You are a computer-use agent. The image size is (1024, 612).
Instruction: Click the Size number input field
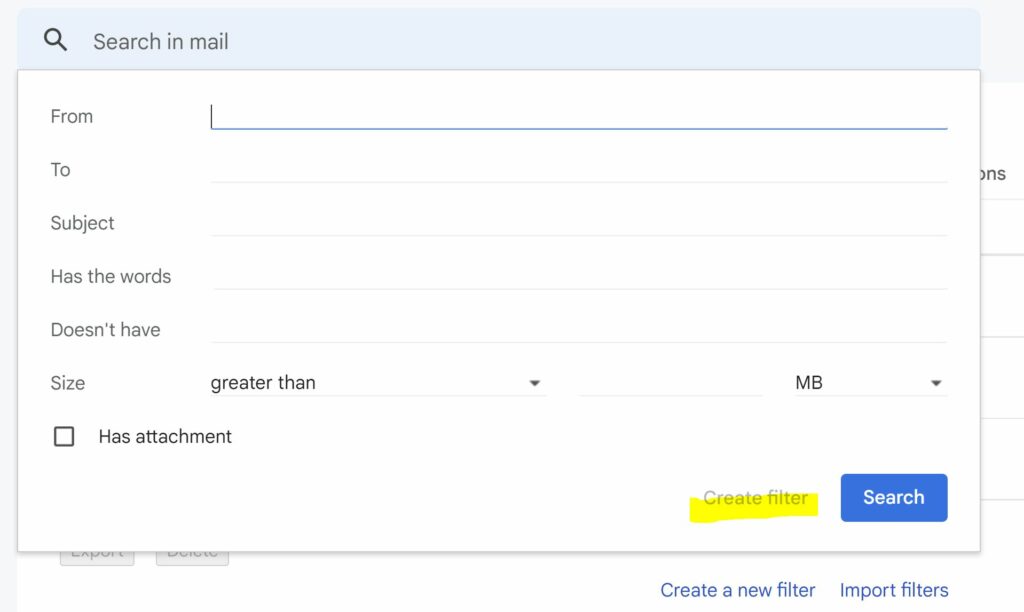(x=670, y=383)
